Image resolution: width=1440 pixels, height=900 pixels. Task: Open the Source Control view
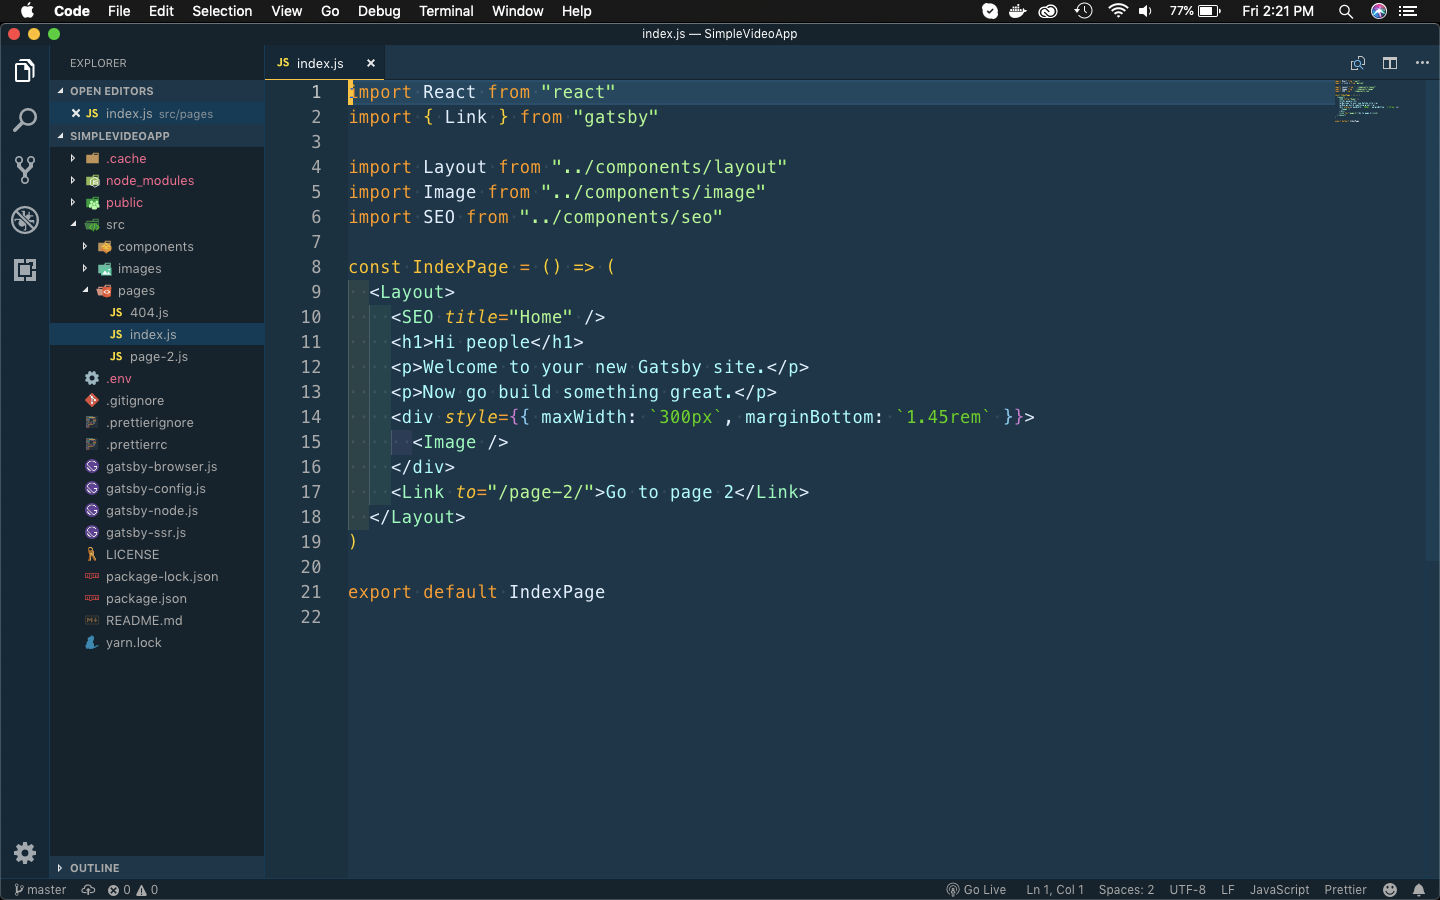25,170
